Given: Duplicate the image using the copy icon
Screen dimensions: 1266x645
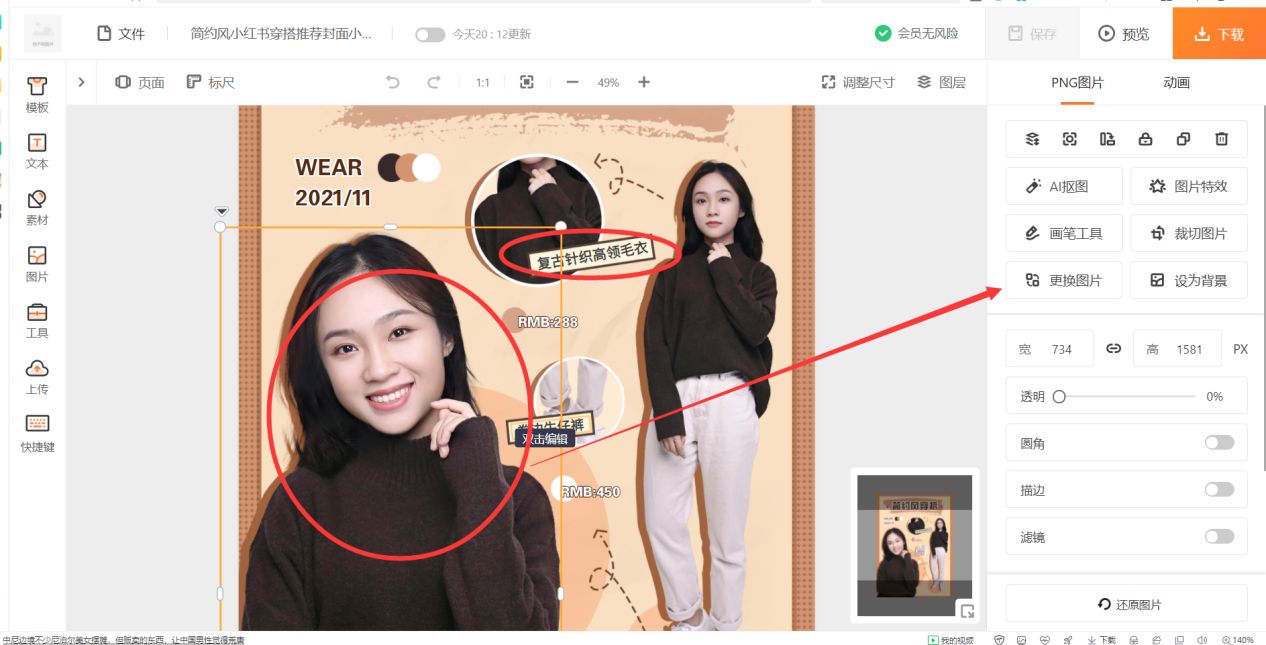Looking at the screenshot, I should pos(1183,139).
